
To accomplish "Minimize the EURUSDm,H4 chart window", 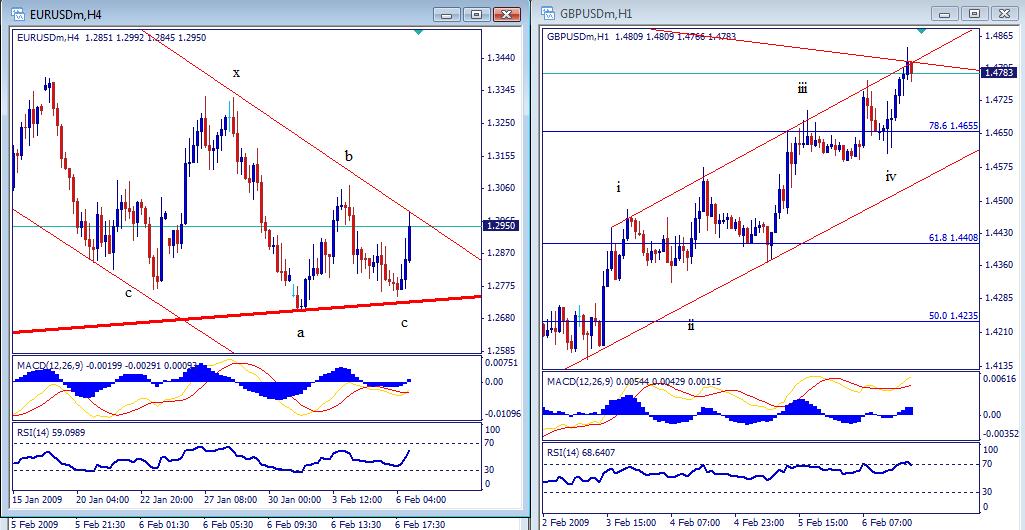I will pos(446,14).
